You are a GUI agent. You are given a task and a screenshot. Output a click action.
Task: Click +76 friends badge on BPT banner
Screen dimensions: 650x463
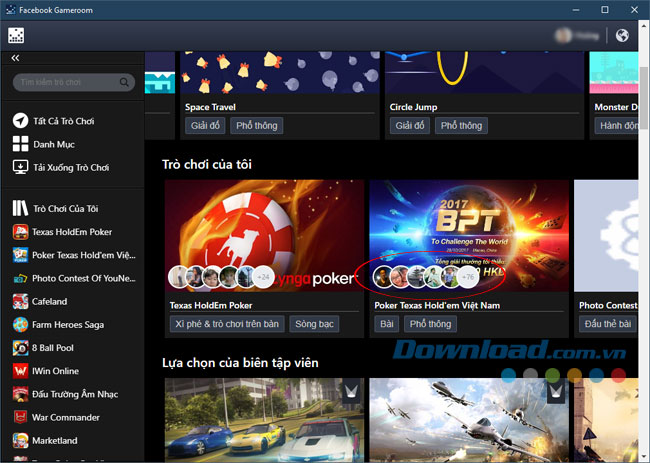[468, 277]
